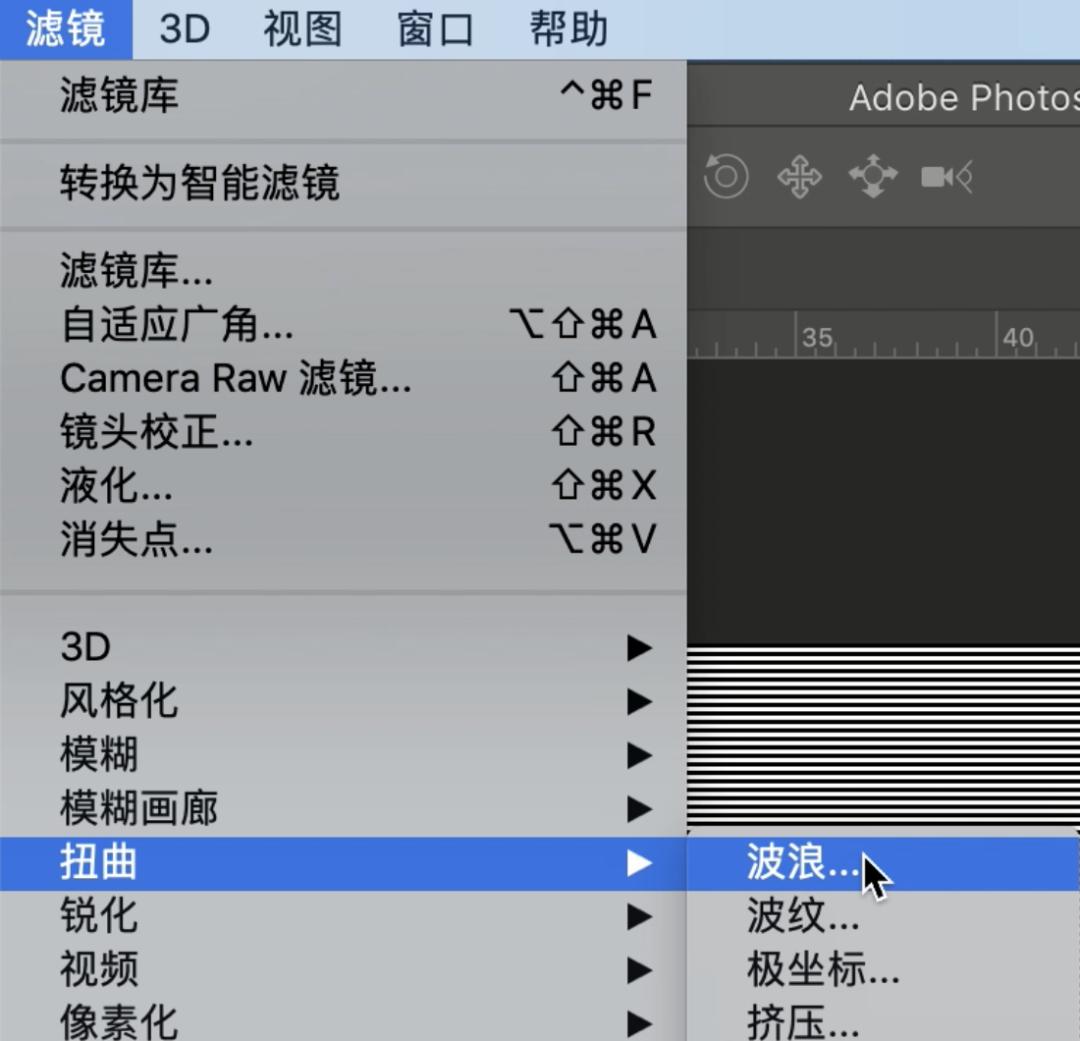Click the pan 3D camera arrows icon
1080x1041 pixels.
tap(799, 175)
